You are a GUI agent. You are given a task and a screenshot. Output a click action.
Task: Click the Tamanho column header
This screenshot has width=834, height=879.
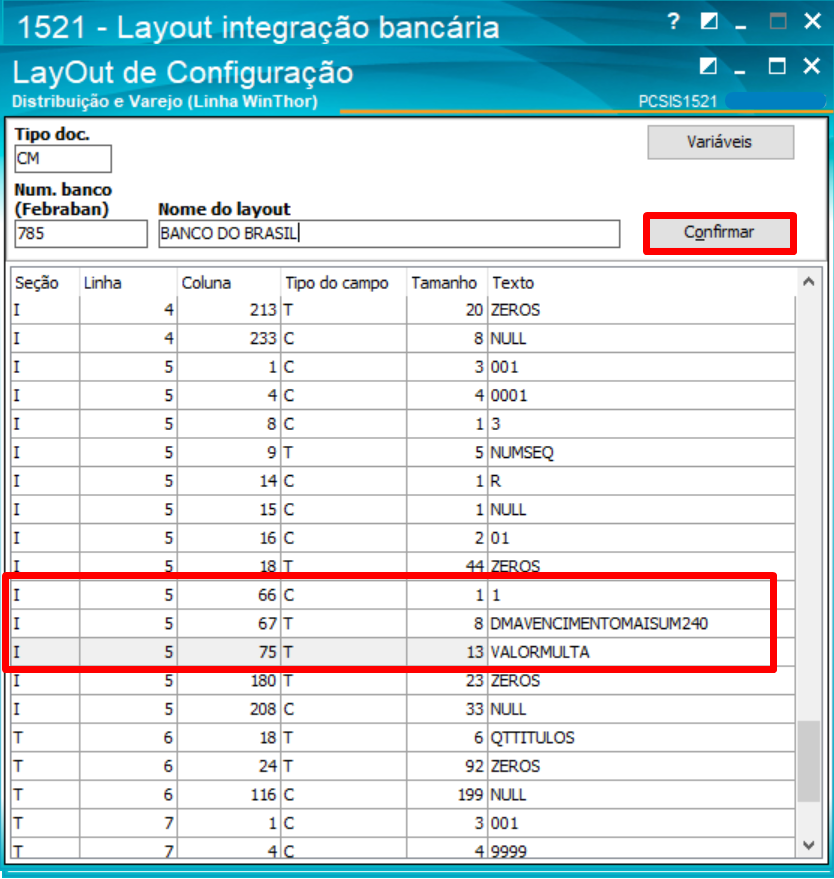click(444, 283)
